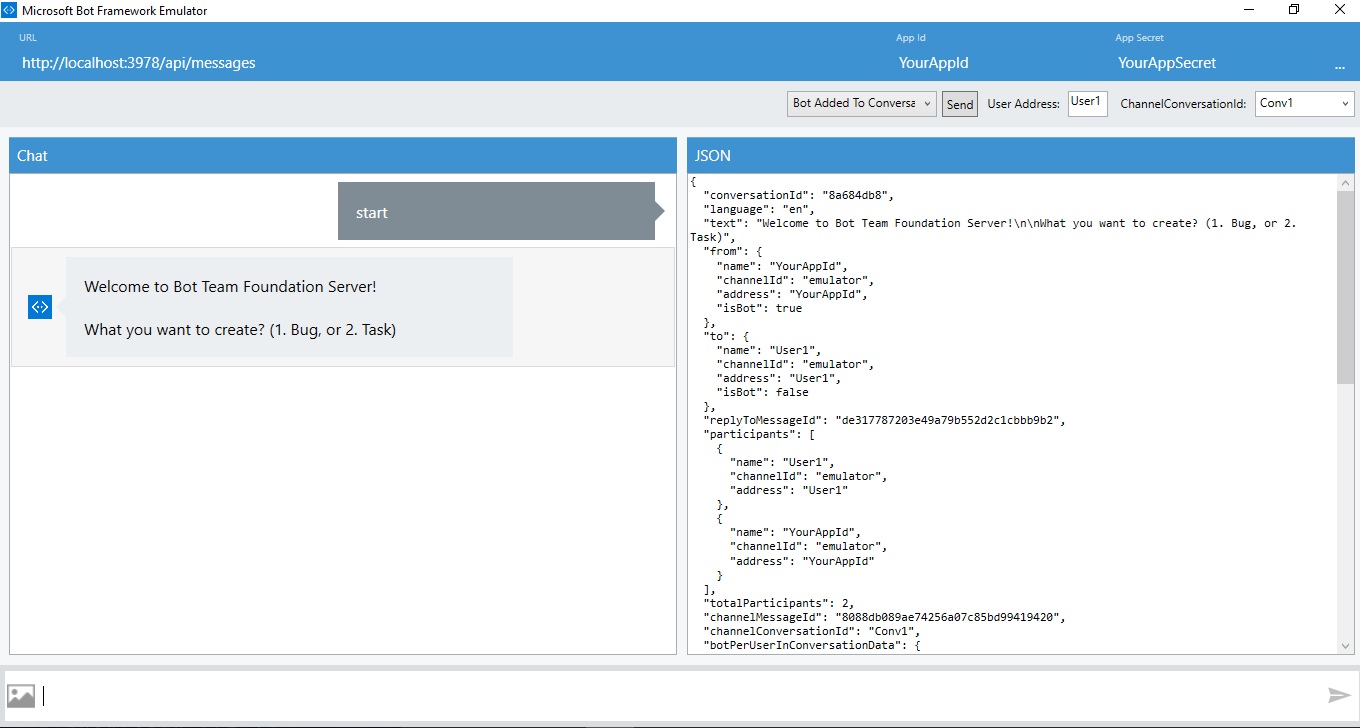The width and height of the screenshot is (1360, 728).
Task: Click JSON panel scrollbar down arrow
Action: [1346, 646]
